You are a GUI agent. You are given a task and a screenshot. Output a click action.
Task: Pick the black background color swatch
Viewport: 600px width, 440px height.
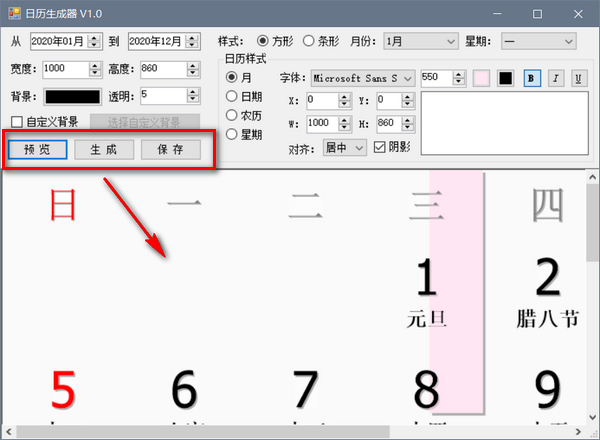70,96
